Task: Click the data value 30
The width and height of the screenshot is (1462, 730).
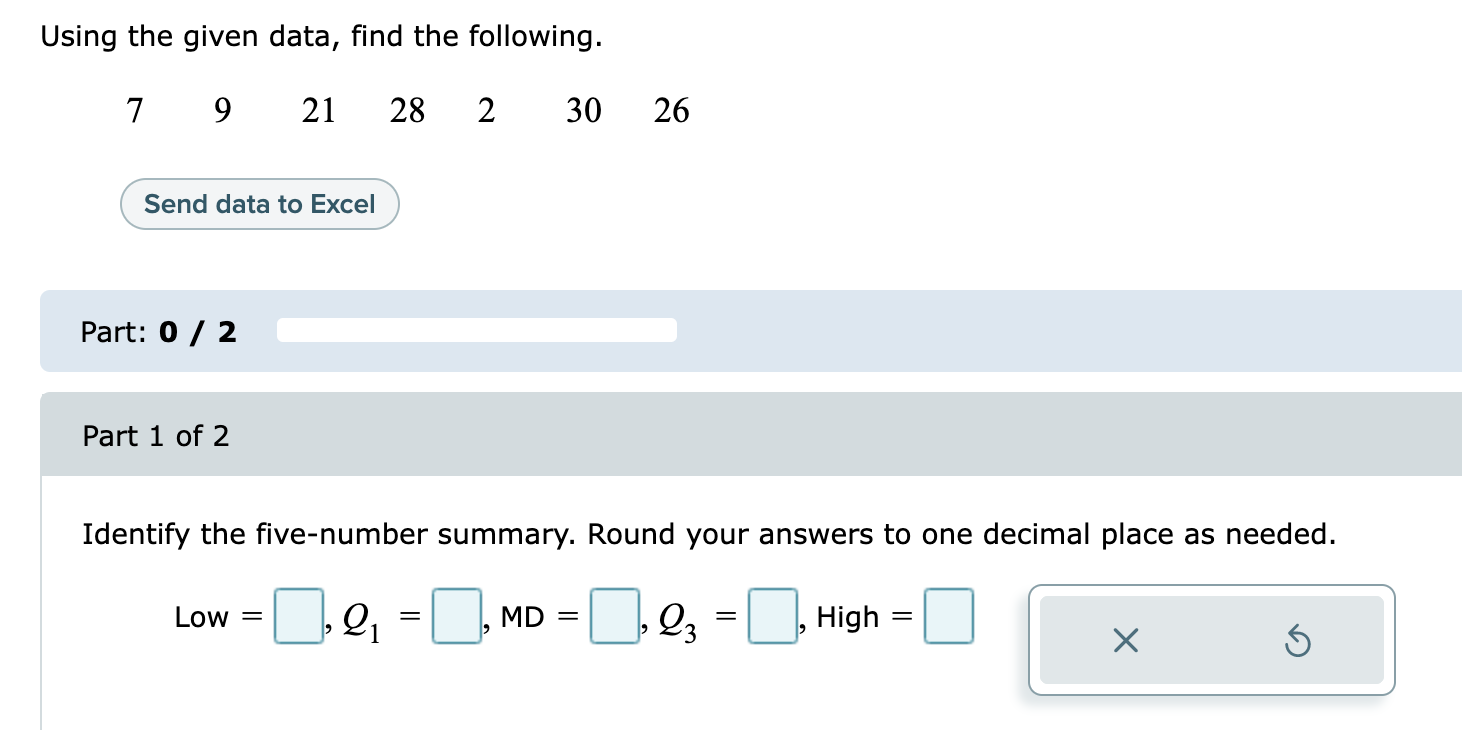Action: tap(584, 110)
